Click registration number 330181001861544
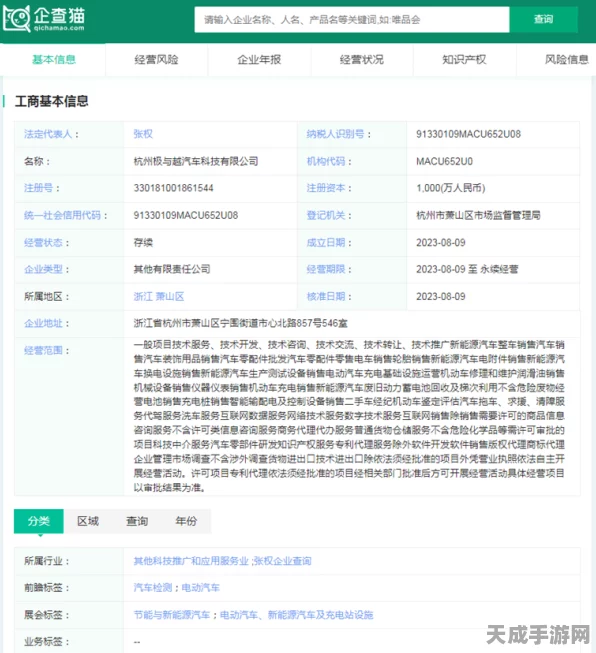The width and height of the screenshot is (596, 653). [x=173, y=188]
